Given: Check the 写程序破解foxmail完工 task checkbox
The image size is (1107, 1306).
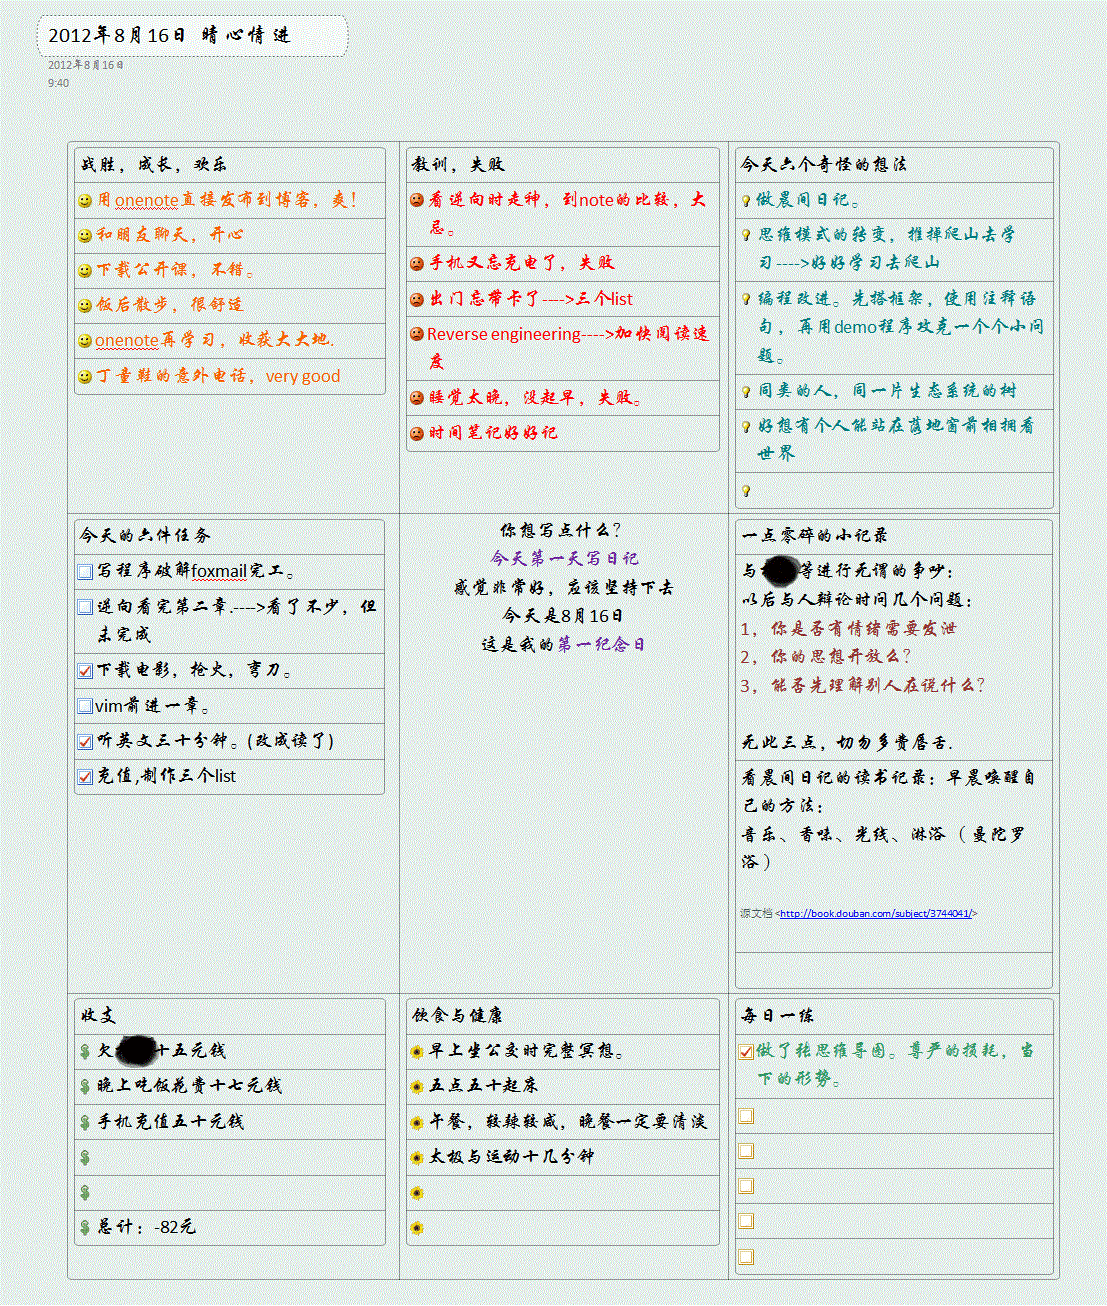Looking at the screenshot, I should coord(85,572).
